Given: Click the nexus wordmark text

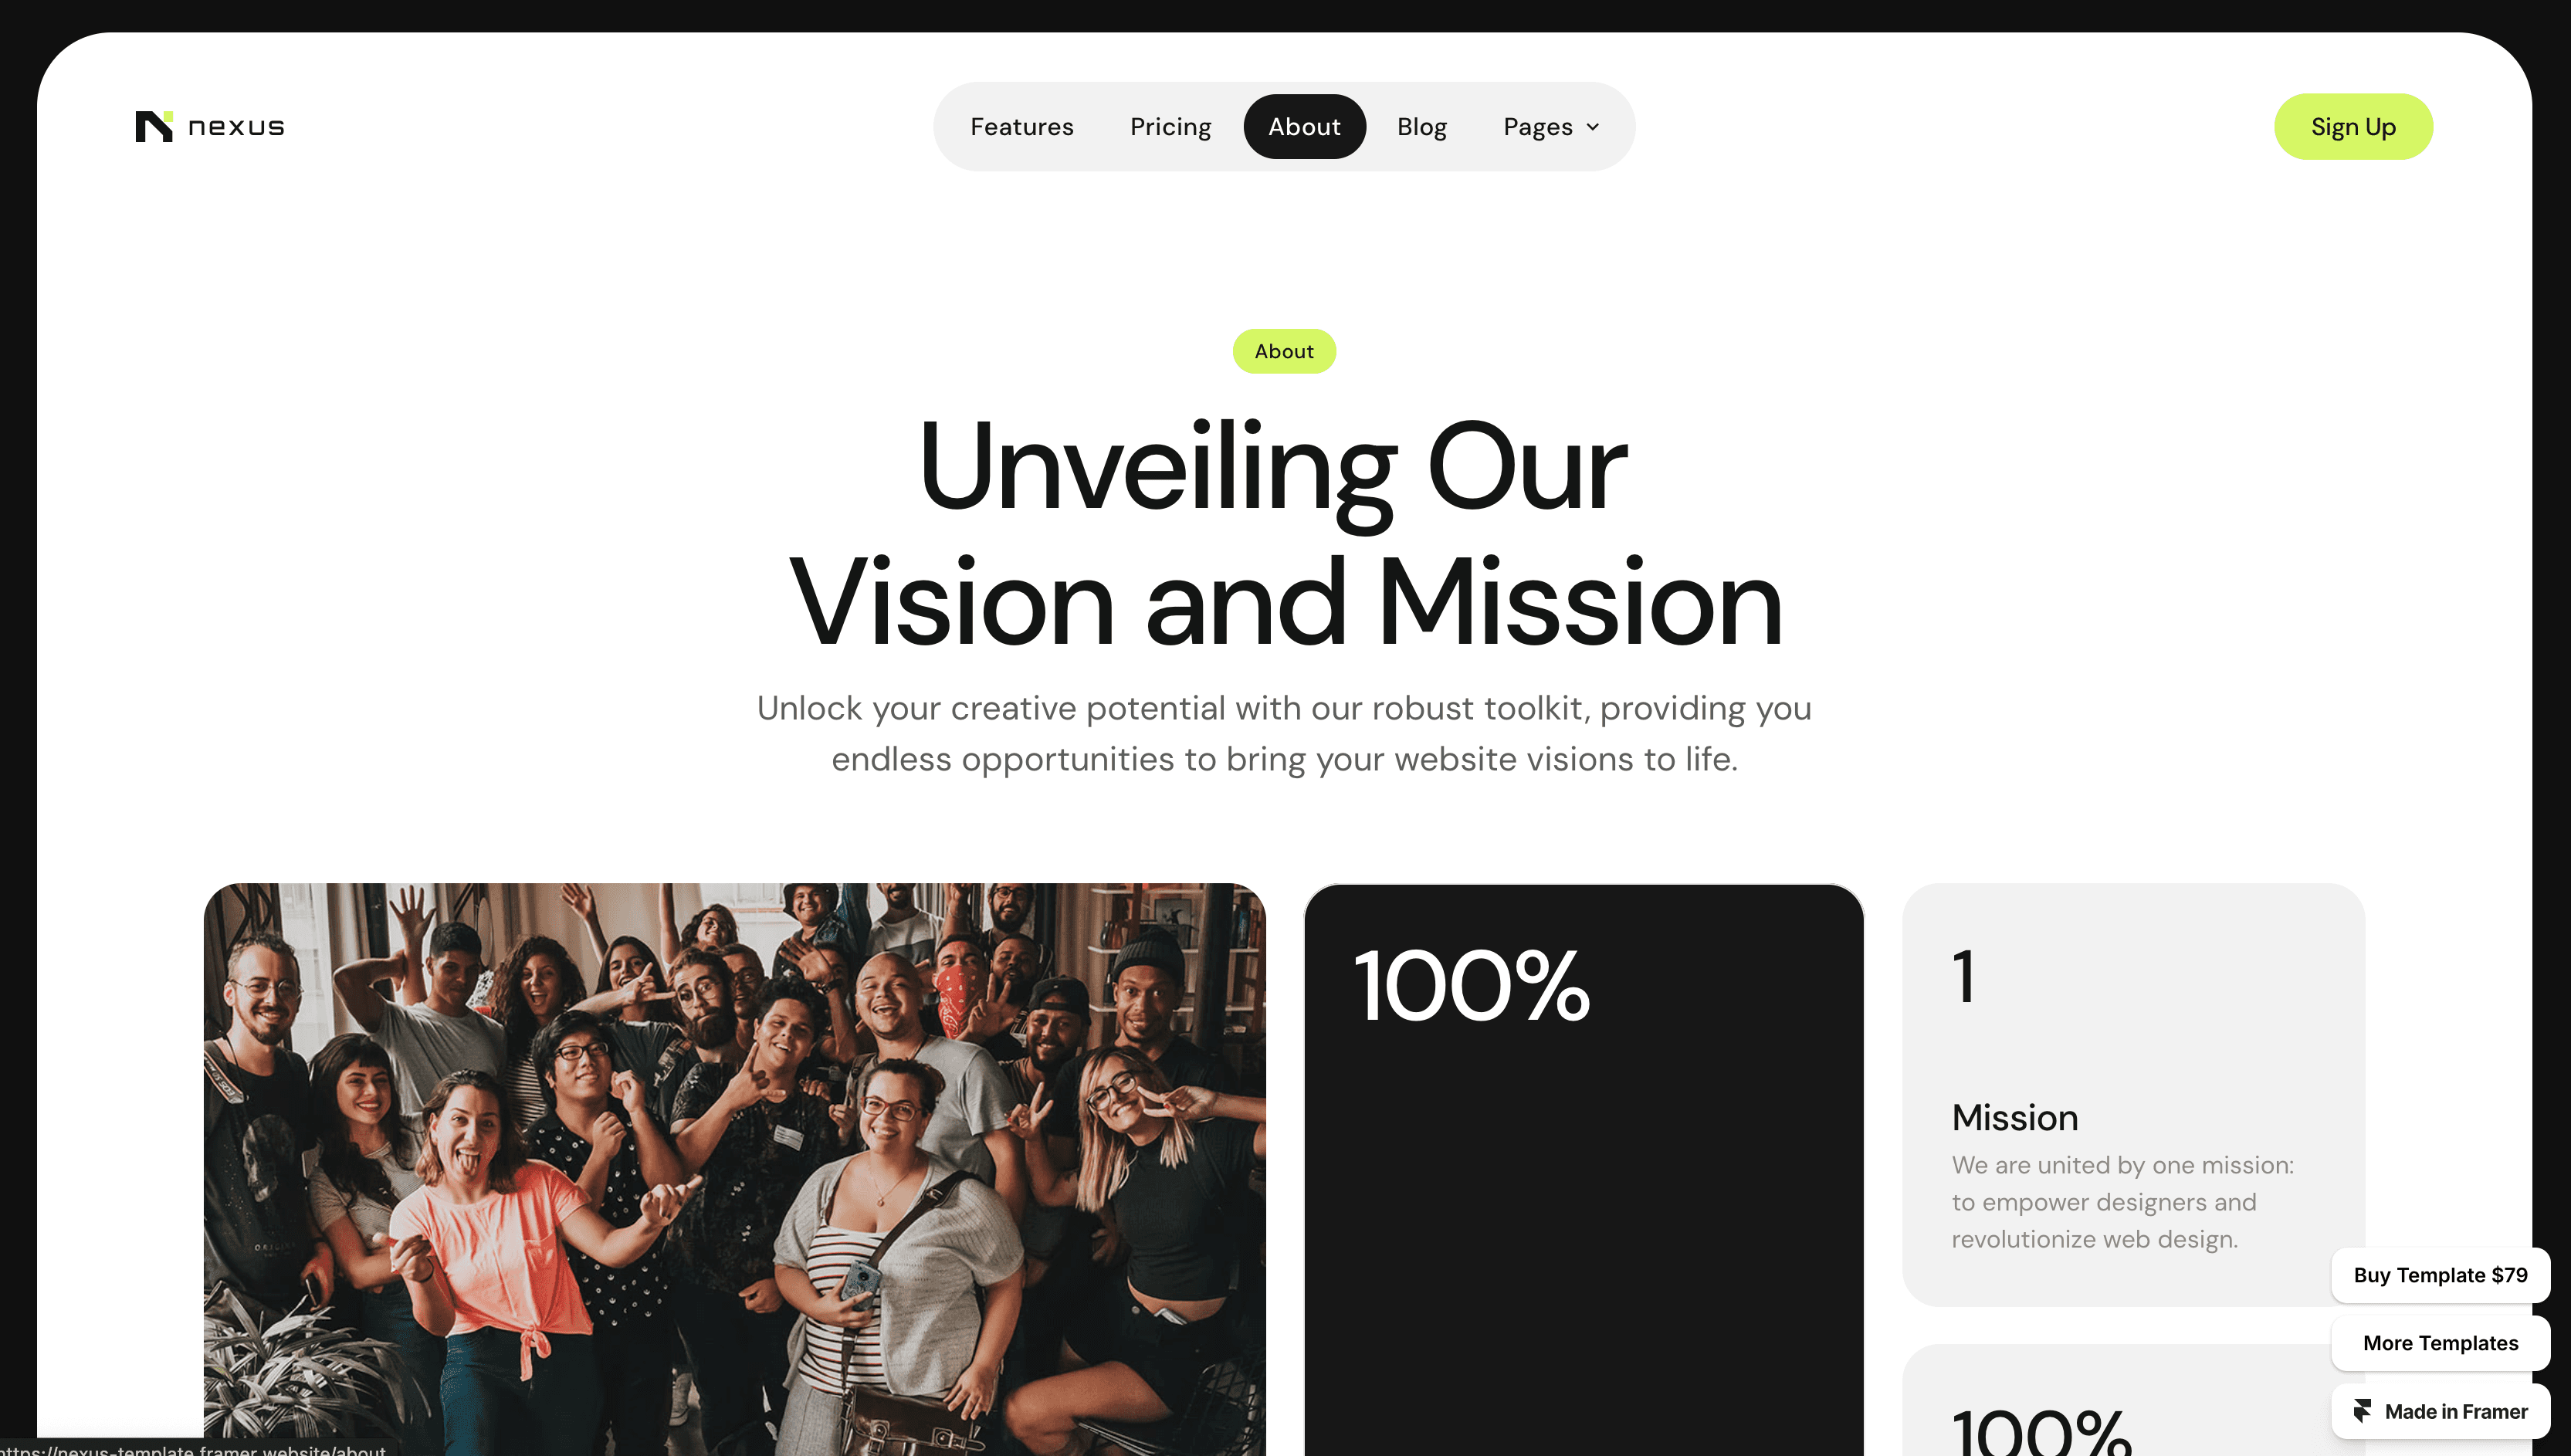Looking at the screenshot, I should [x=236, y=127].
